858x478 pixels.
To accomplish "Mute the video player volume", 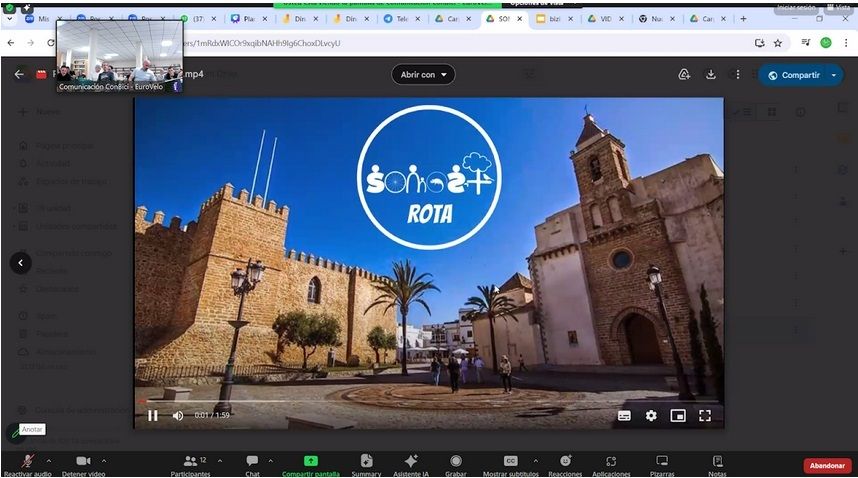I will 178,416.
